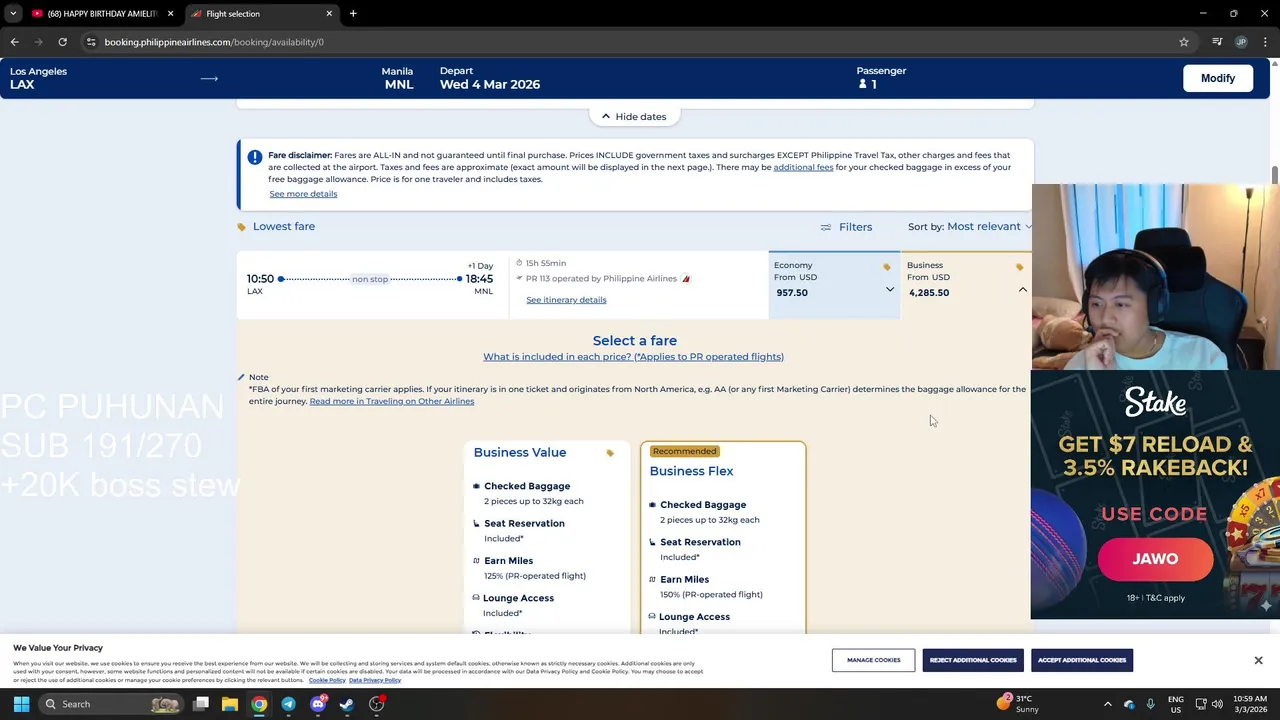Image resolution: width=1280 pixels, height=720 pixels.
Task: Open the browser media control icon
Action: 1217,42
